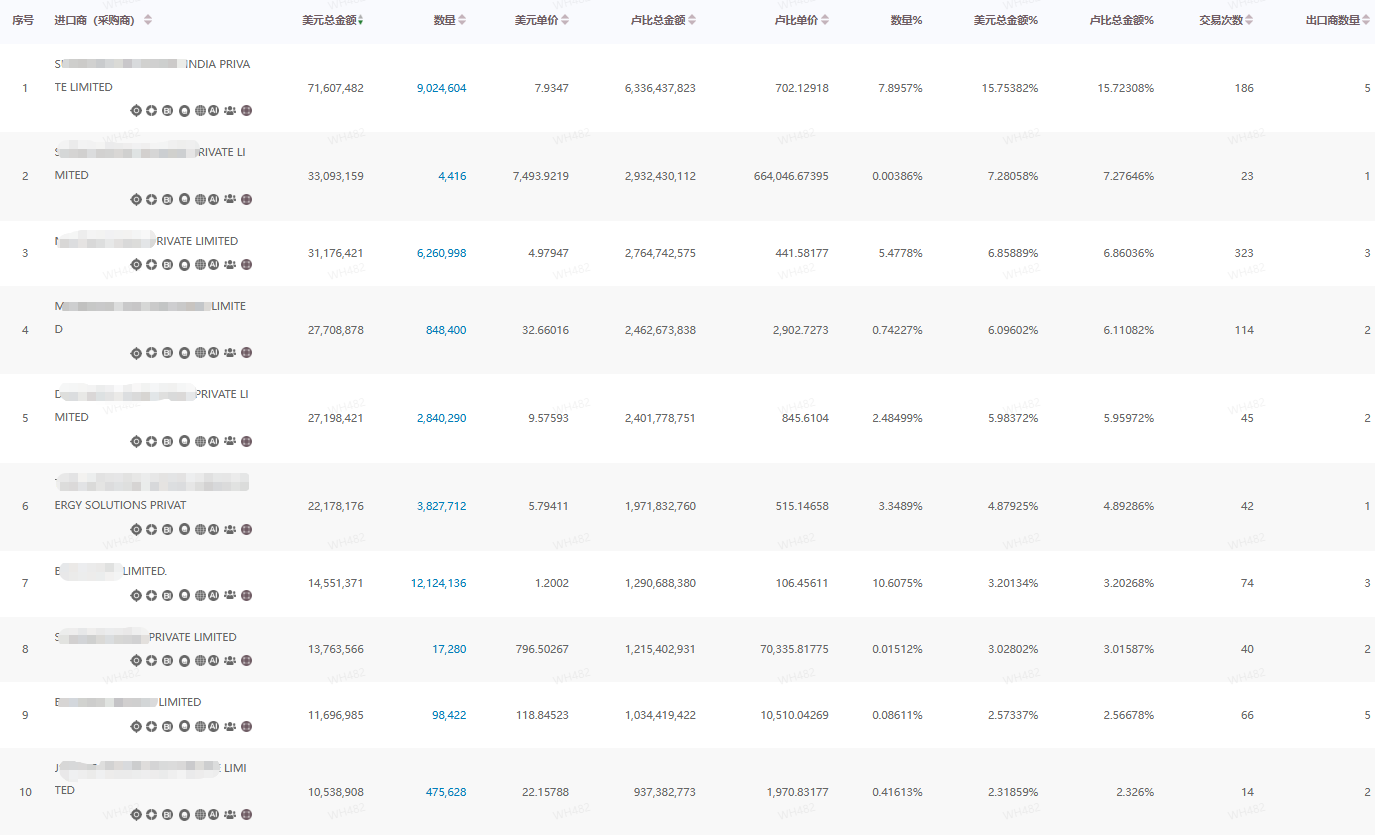Click the globe icon in row 8
1394x835 pixels.
200,661
